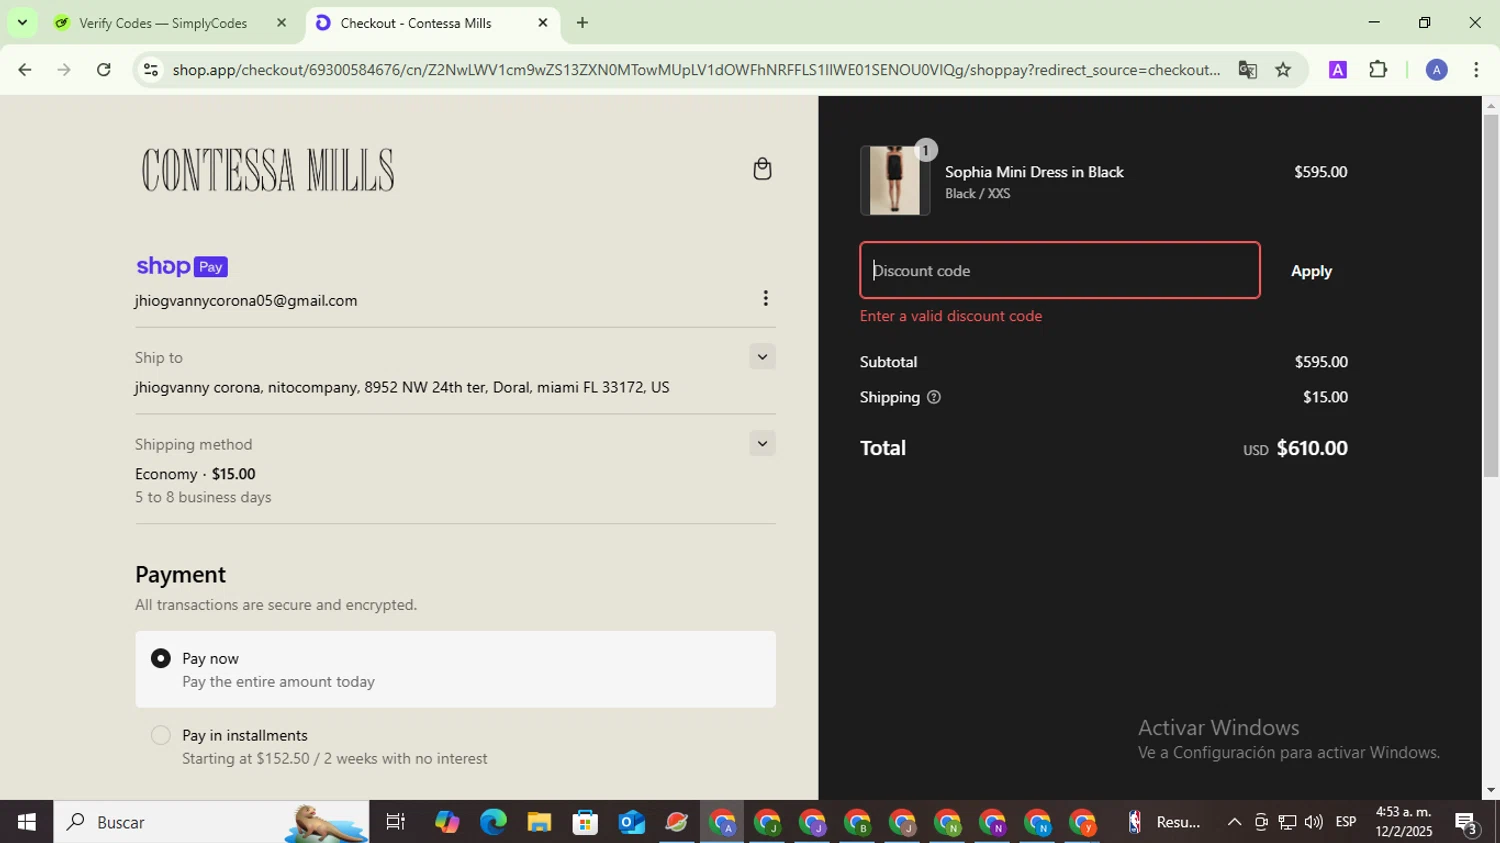Click the Discount code input field
This screenshot has width=1500, height=843.
coord(1059,270)
